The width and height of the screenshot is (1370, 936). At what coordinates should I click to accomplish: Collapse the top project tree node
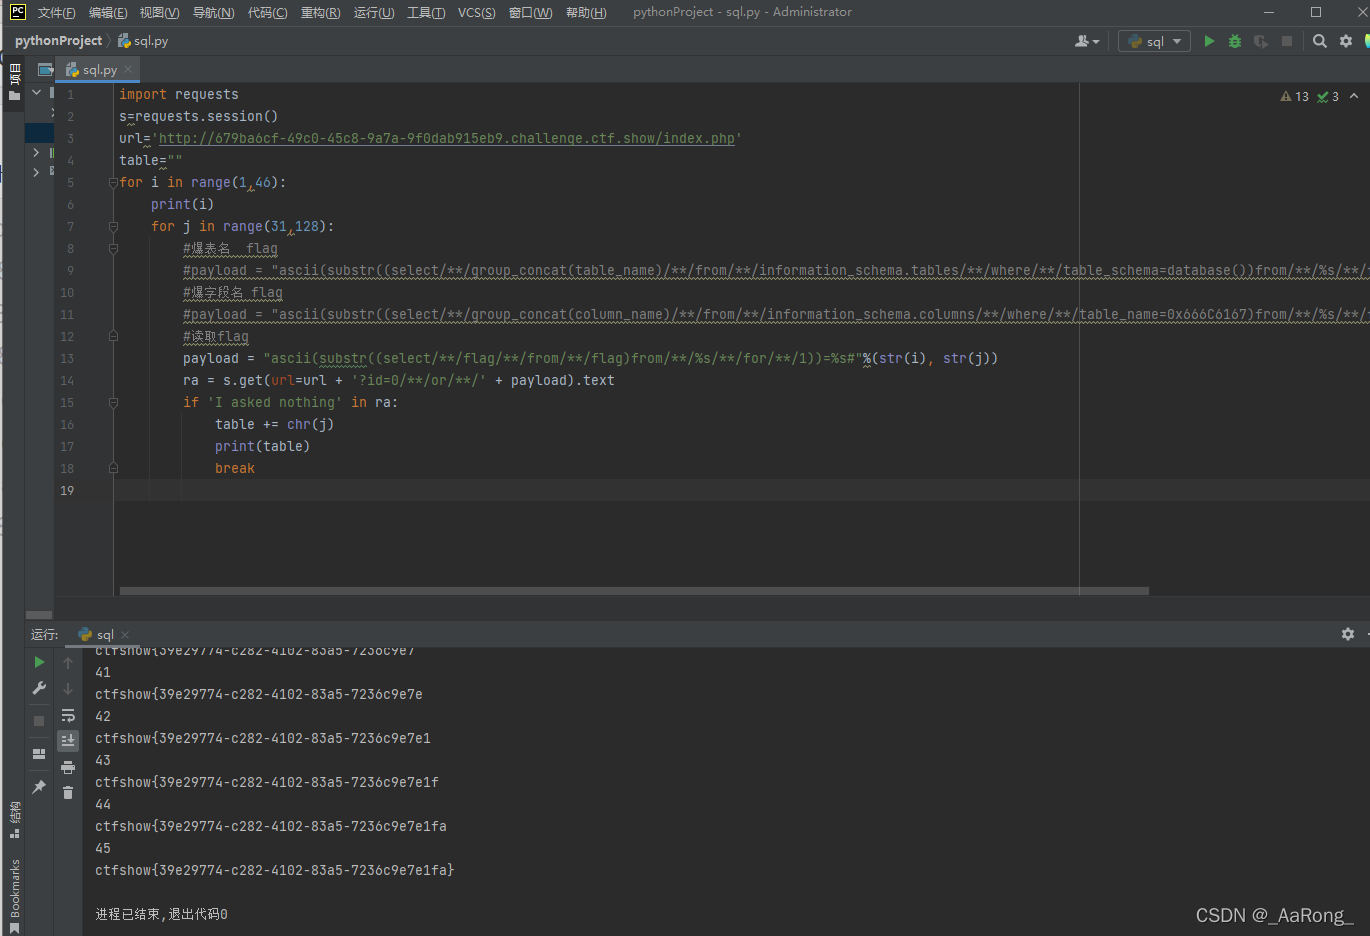pyautogui.click(x=36, y=92)
